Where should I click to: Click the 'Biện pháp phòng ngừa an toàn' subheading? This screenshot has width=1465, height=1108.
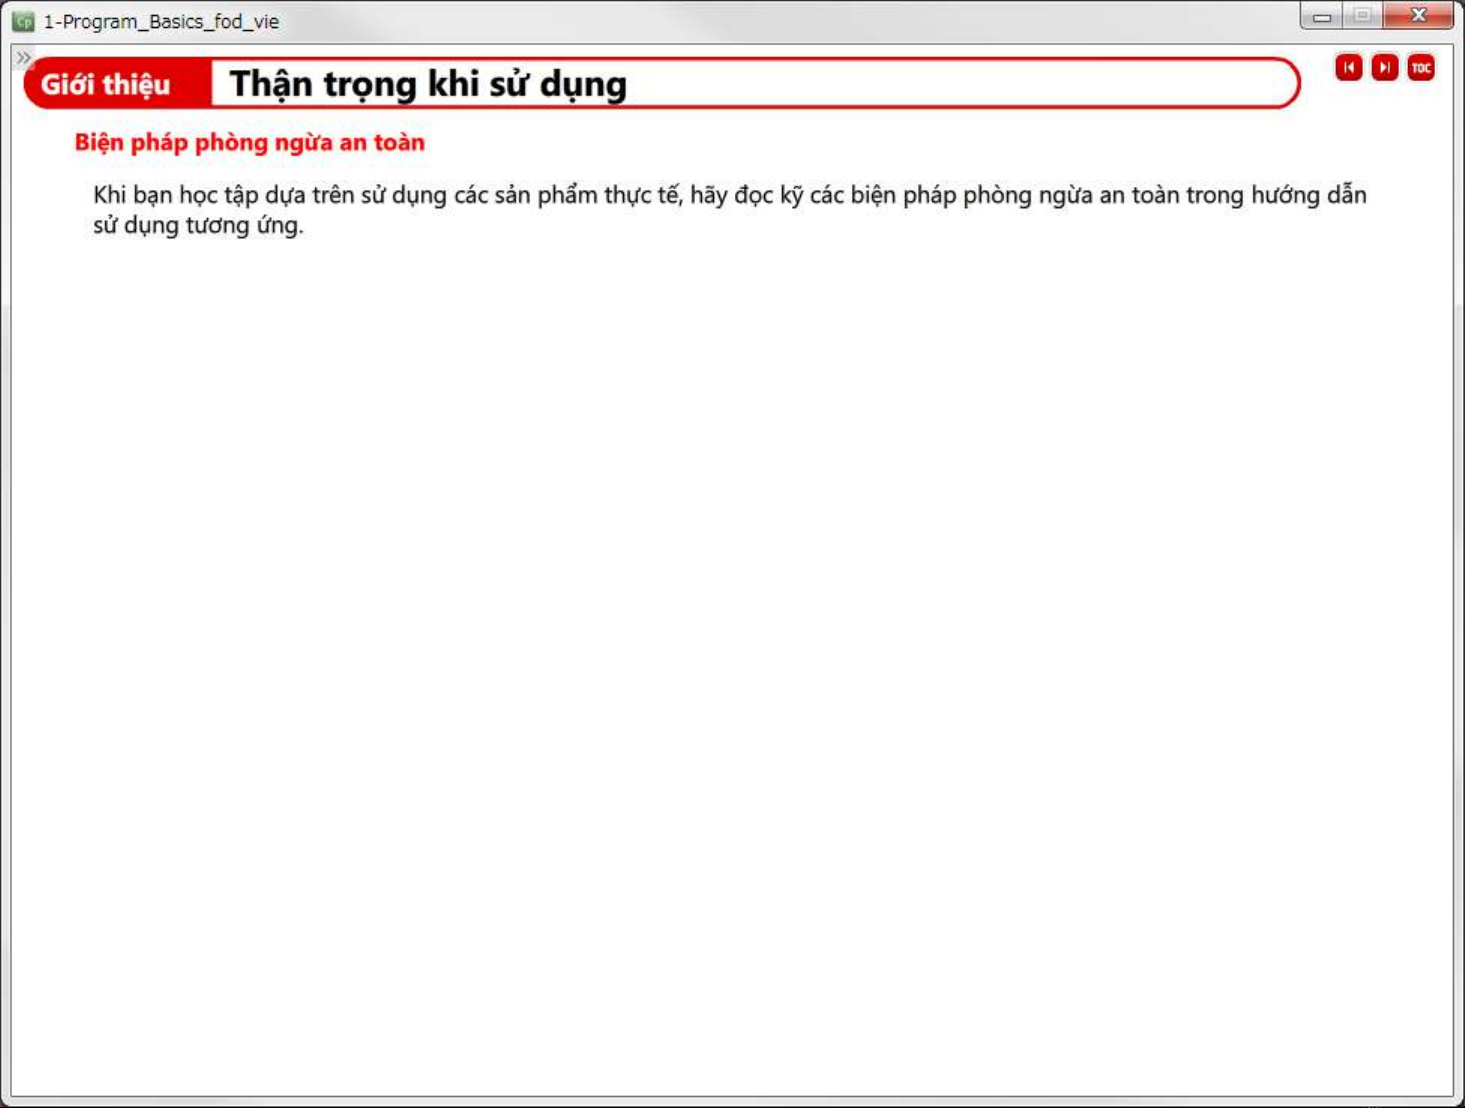coord(249,142)
